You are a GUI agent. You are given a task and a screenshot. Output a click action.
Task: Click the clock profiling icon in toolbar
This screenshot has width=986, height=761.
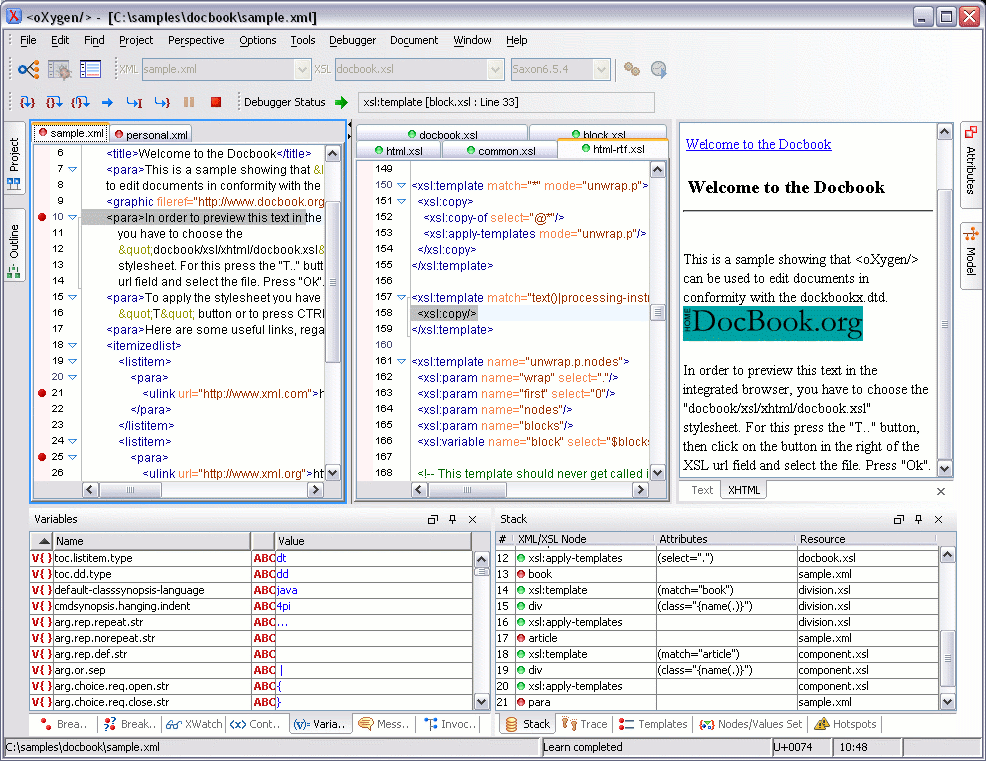[658, 69]
